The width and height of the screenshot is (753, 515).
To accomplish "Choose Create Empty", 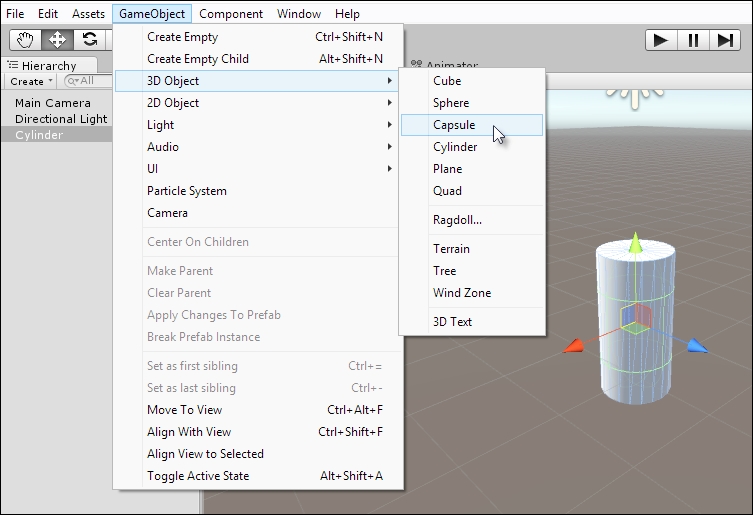I will click(257, 37).
